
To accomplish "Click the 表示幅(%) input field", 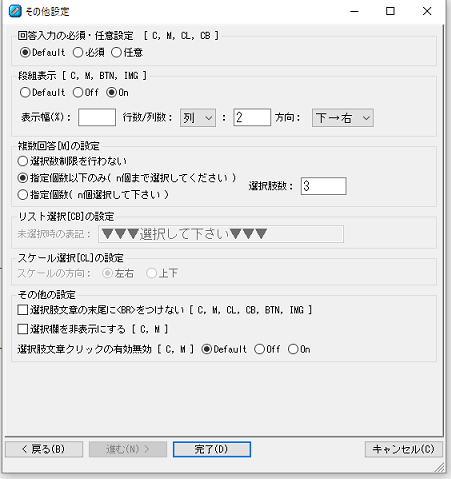I will coord(97,117).
